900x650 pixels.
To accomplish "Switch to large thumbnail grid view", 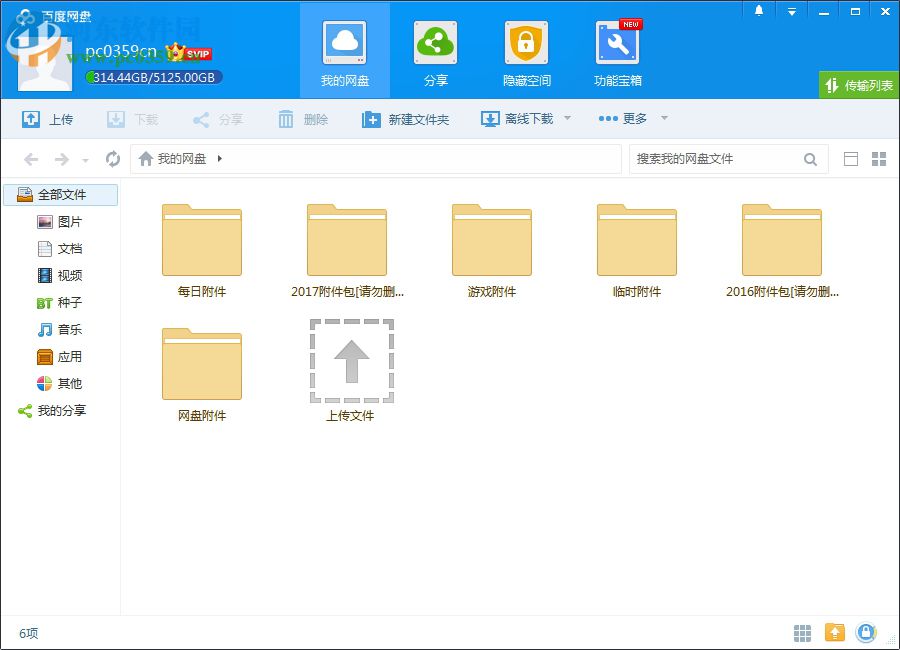I will (x=879, y=159).
